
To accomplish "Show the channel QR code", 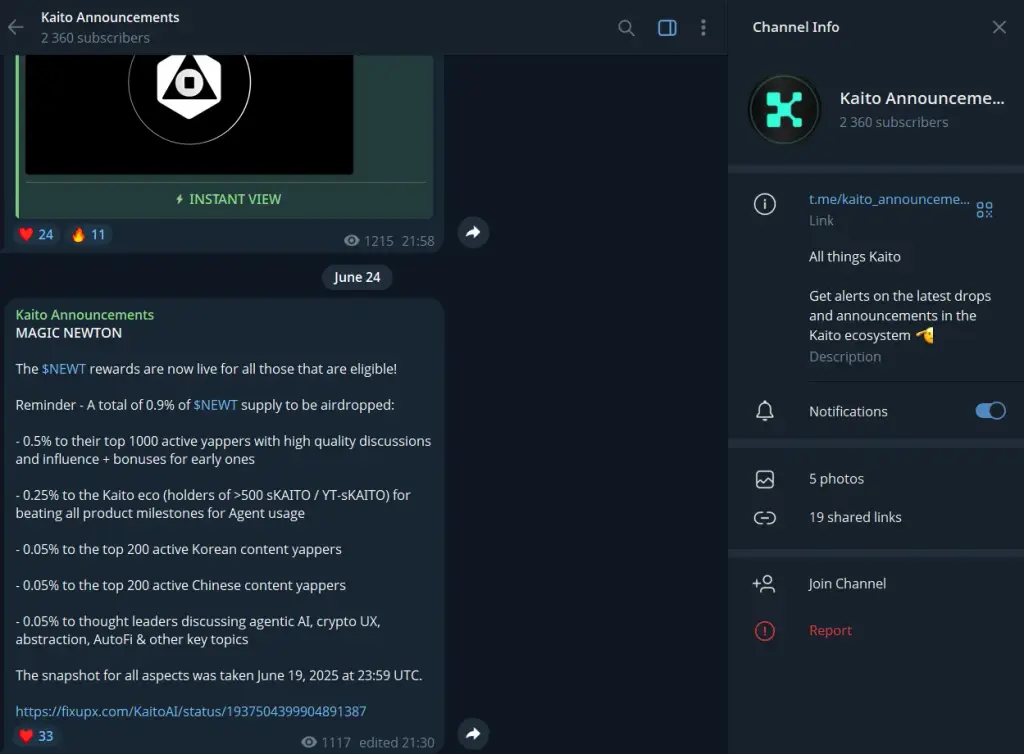I will coord(984,209).
